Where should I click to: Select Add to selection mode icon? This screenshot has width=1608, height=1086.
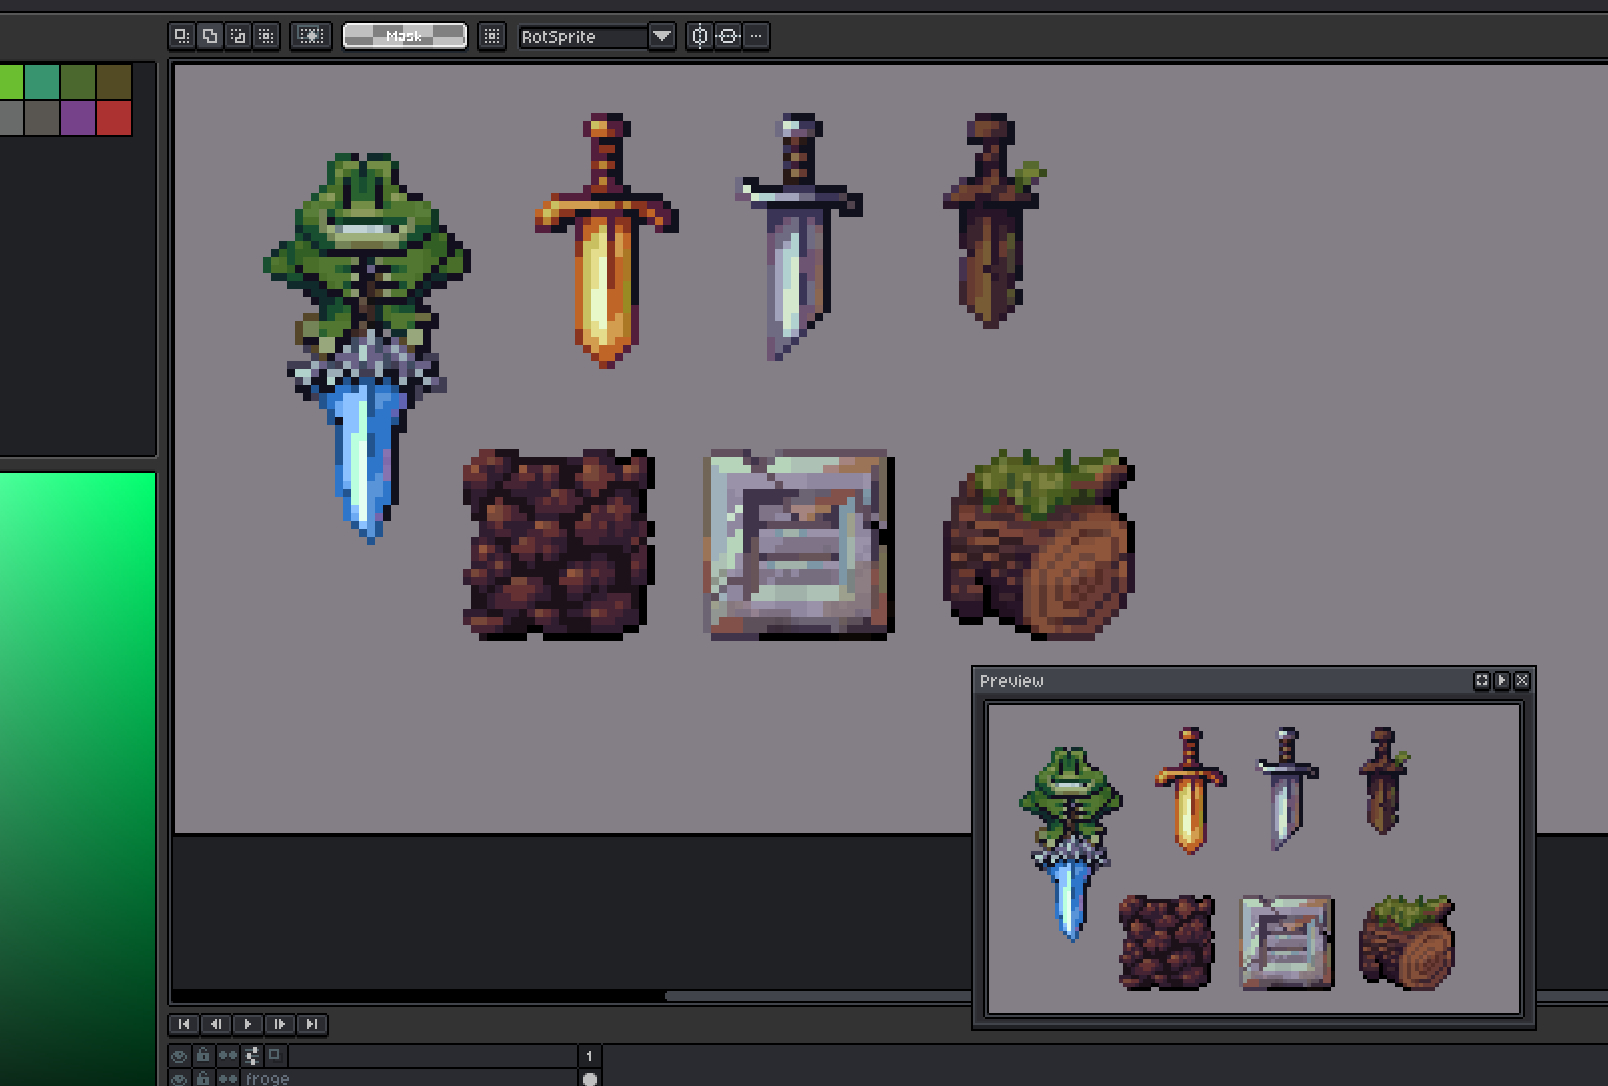click(x=209, y=36)
